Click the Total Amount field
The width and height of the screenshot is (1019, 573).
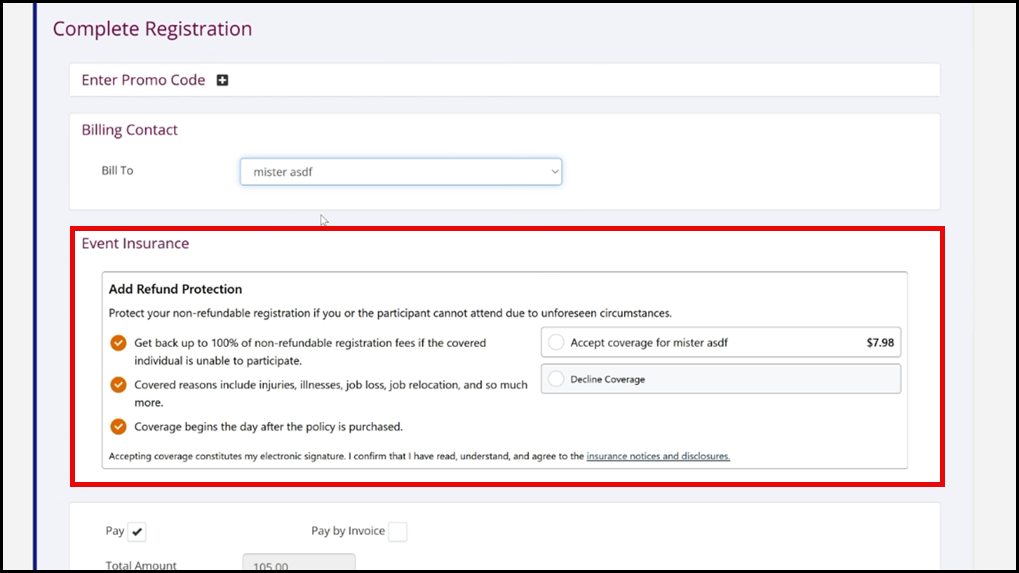pos(298,564)
